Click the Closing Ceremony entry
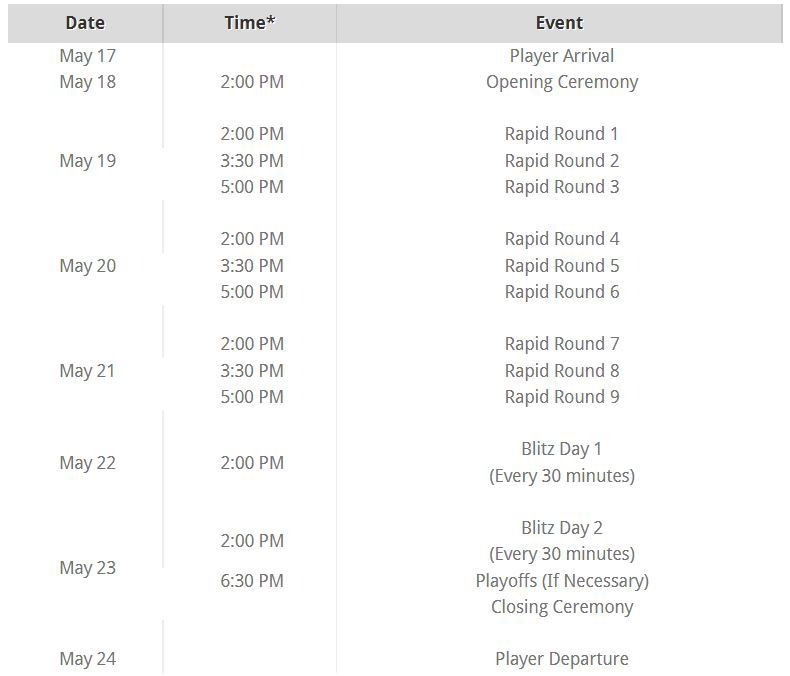 pos(562,607)
